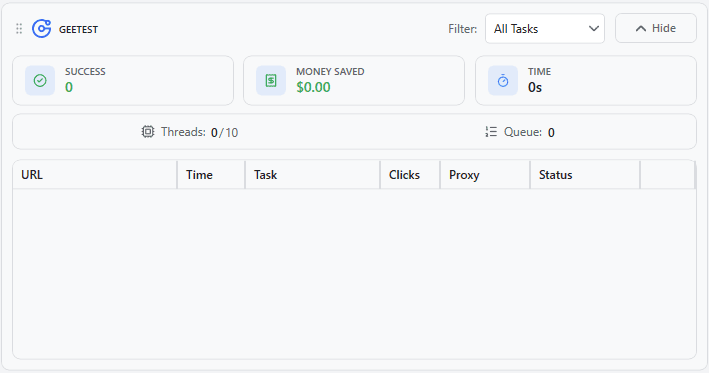Click the drag handle dots beside GEETEST
Screen dimensions: 709x373
[19, 29]
